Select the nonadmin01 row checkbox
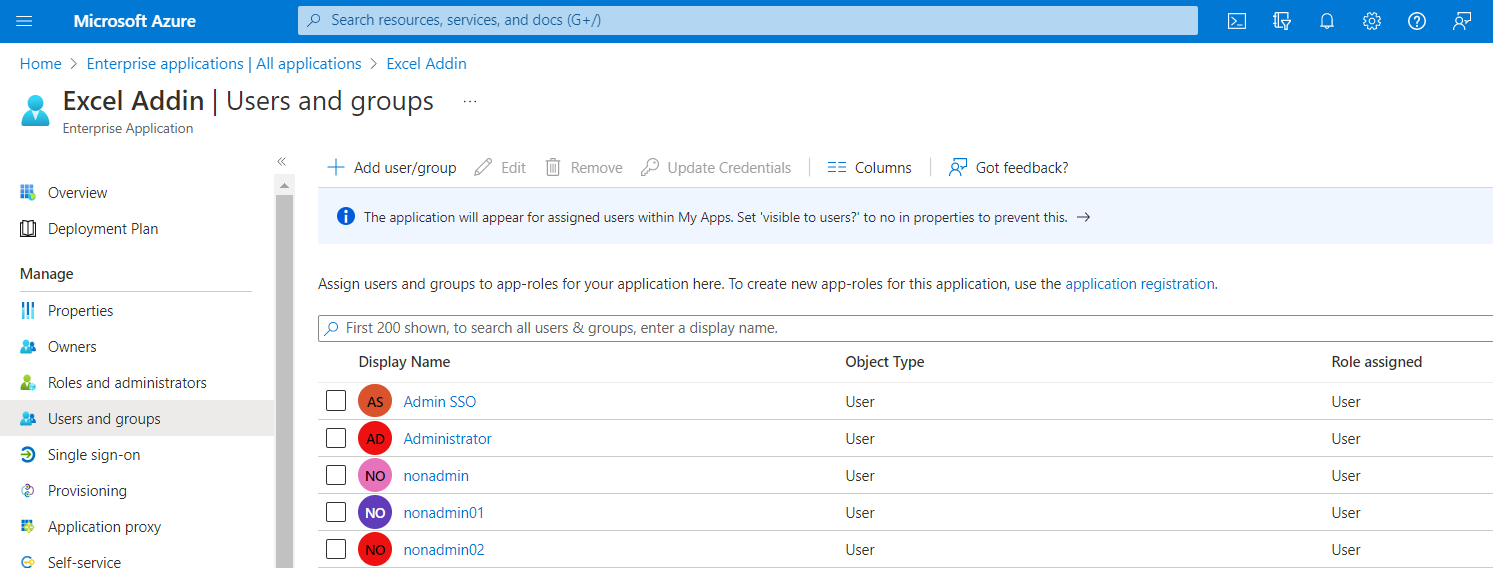This screenshot has height=568, width=1493. pos(336,513)
